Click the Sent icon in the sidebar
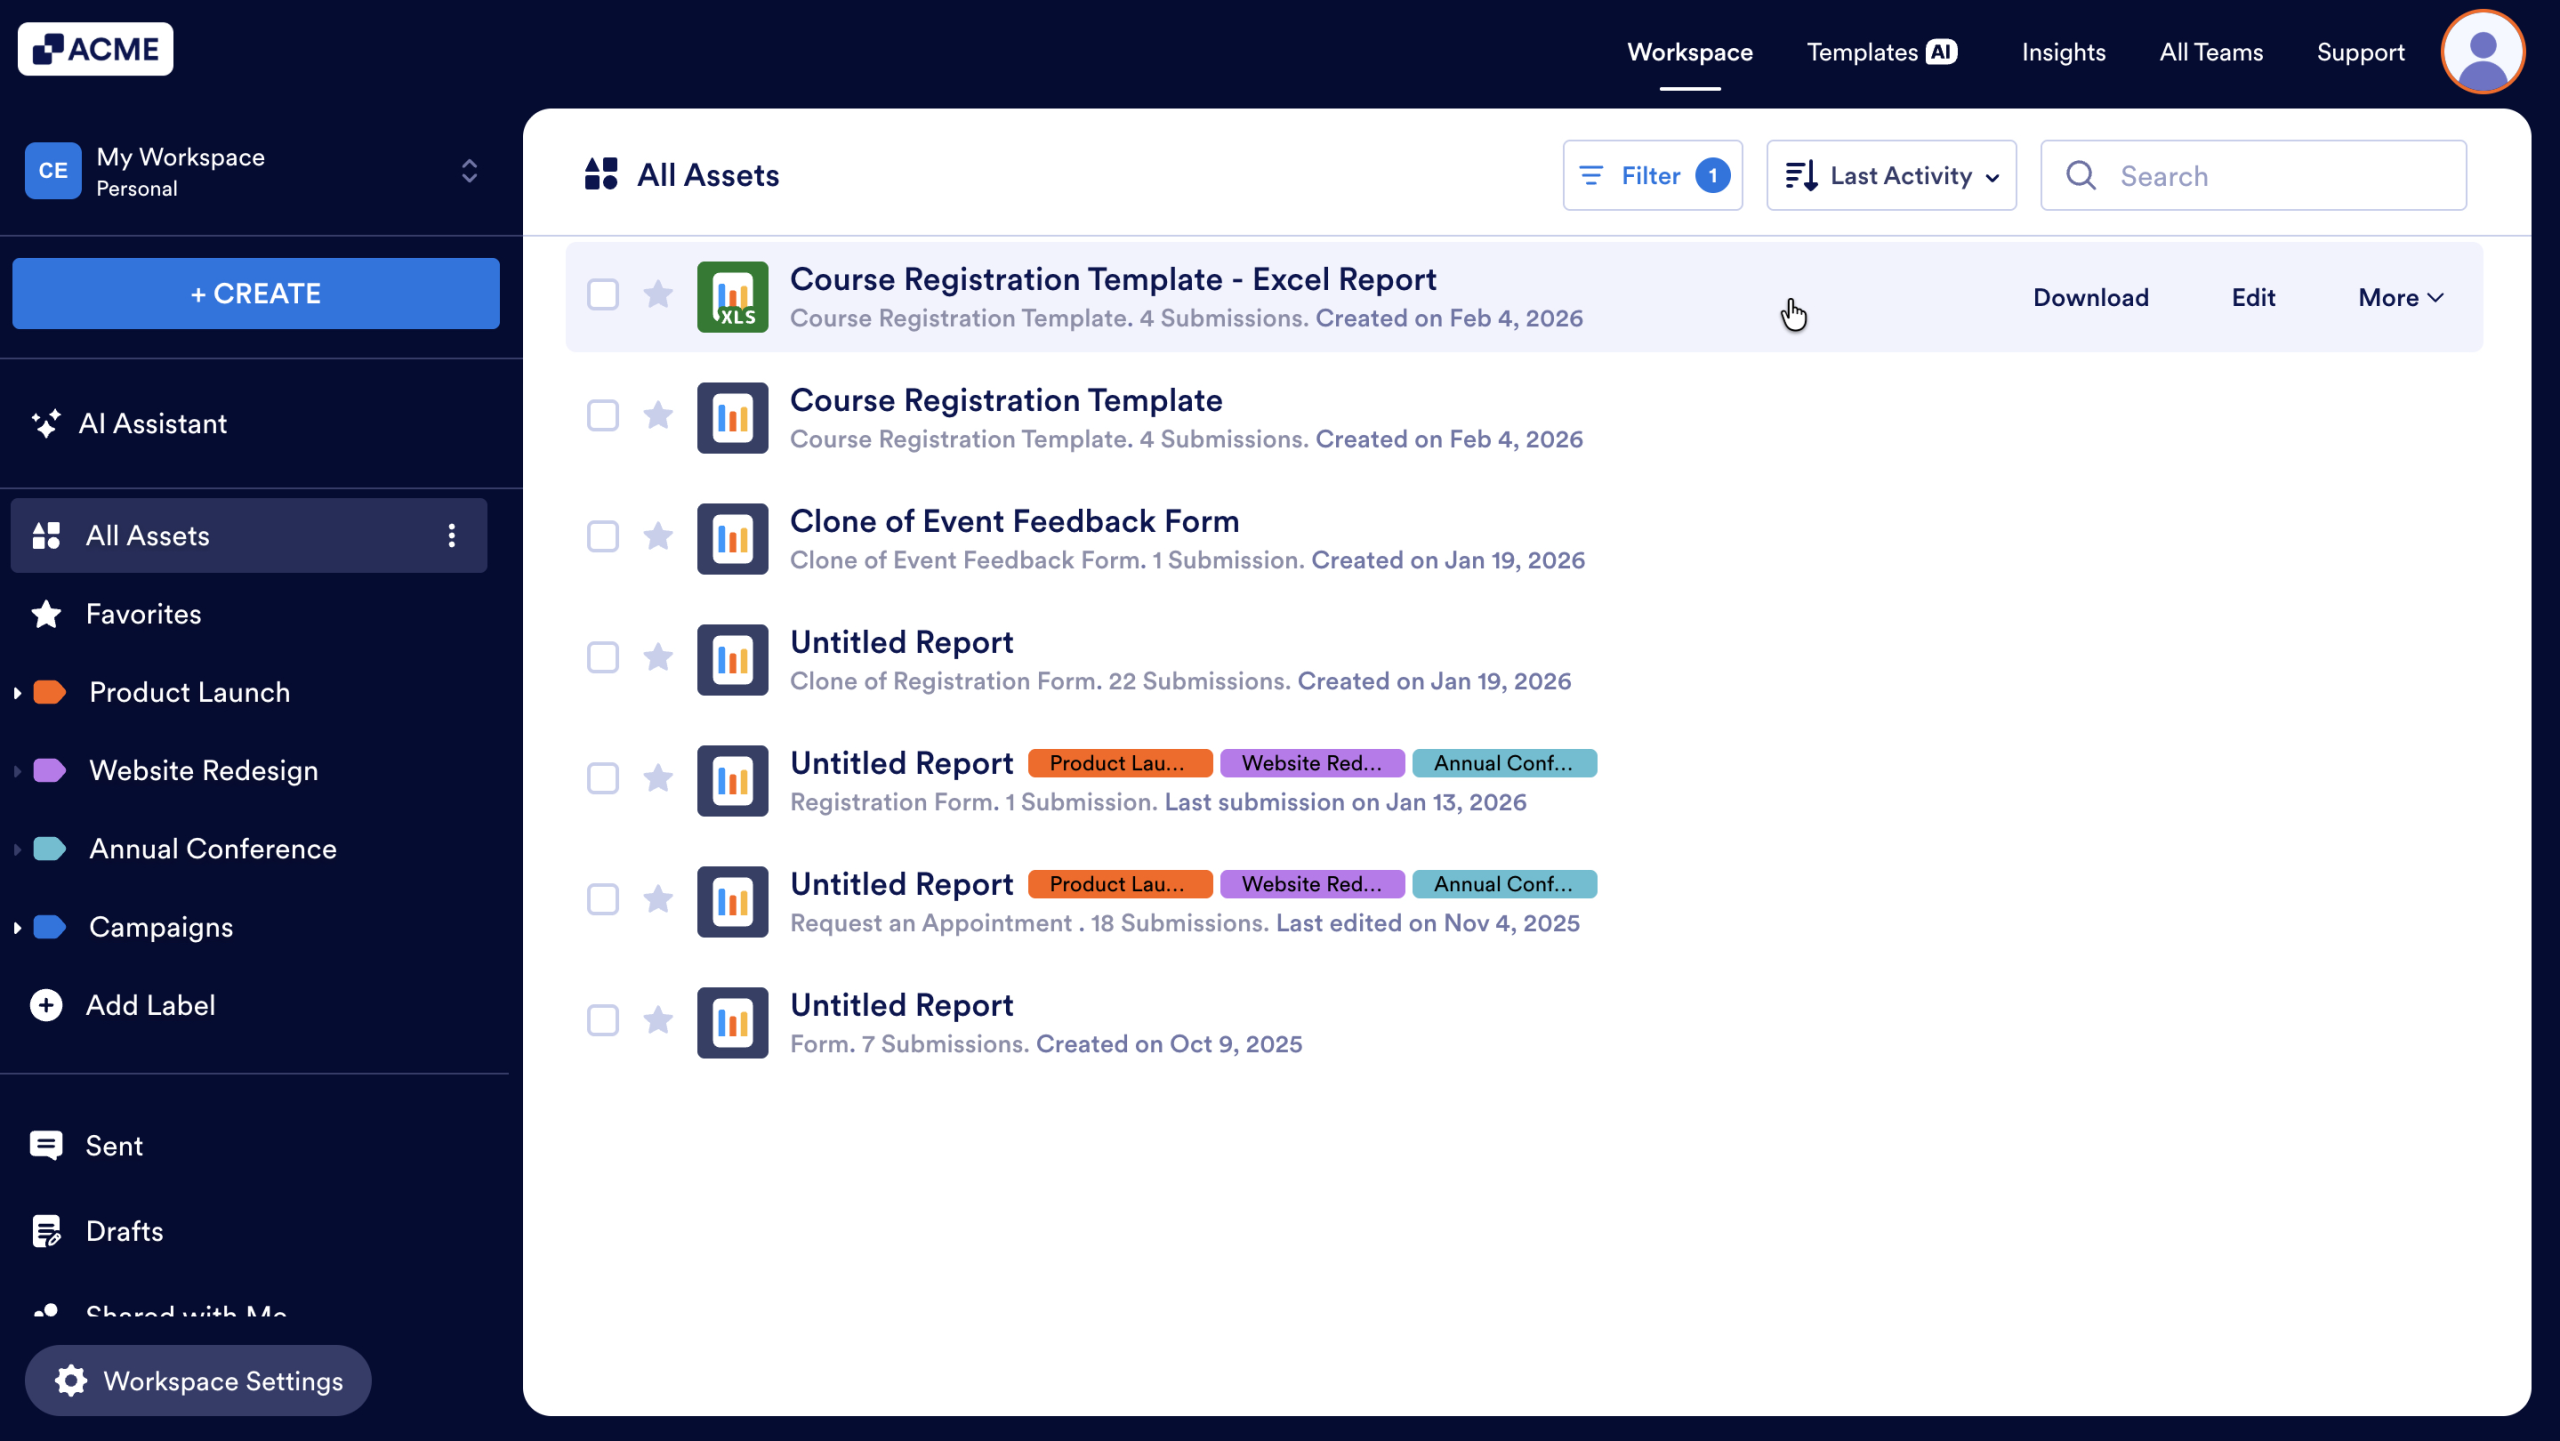Screen dimensions: 2560x1441 click(x=46, y=1145)
